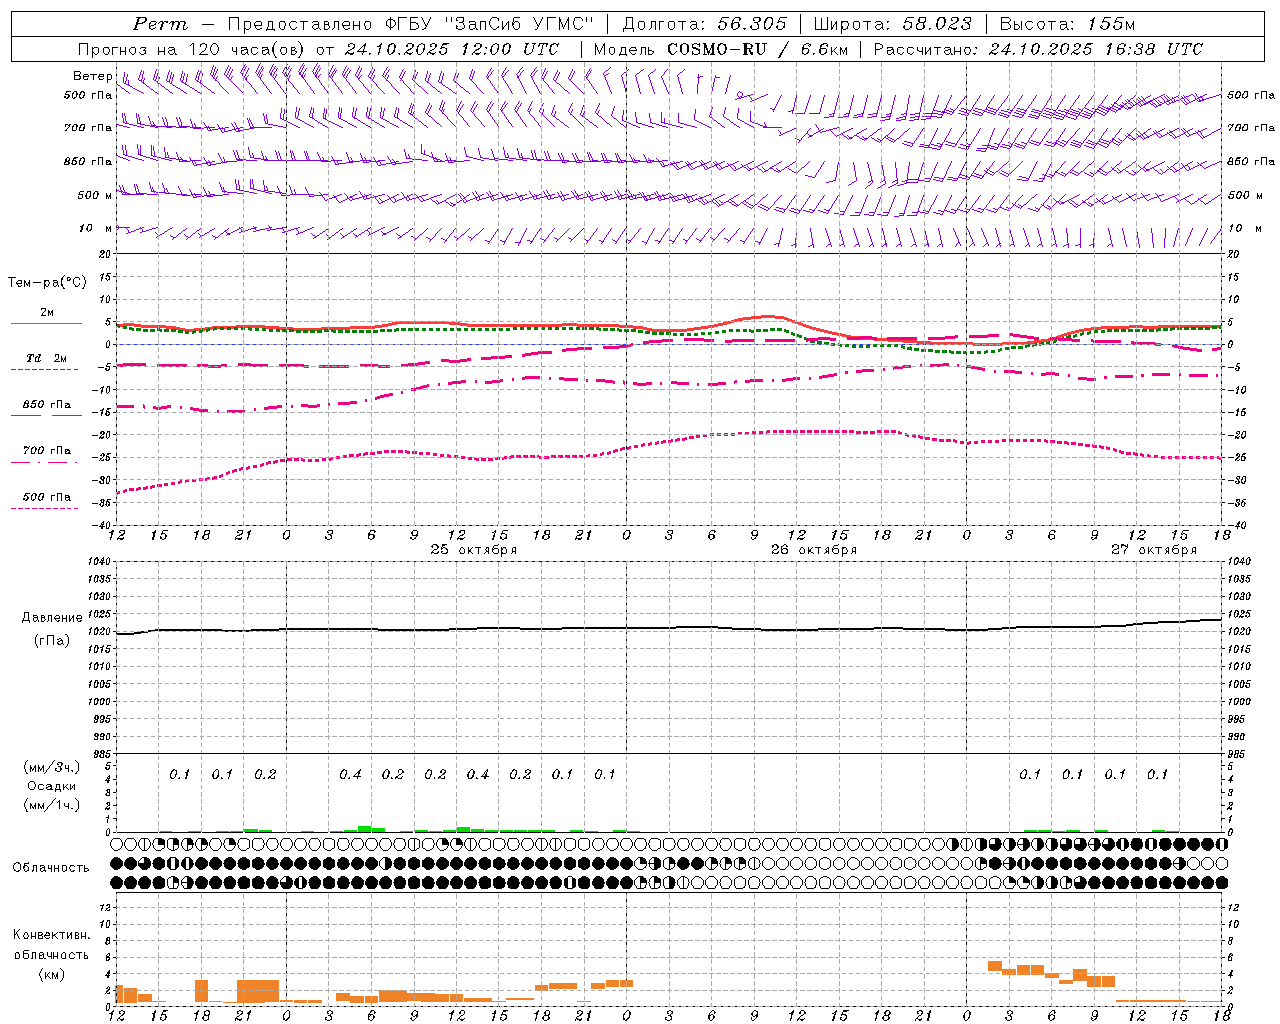Select the "Широта: 58.023" value

(892, 23)
